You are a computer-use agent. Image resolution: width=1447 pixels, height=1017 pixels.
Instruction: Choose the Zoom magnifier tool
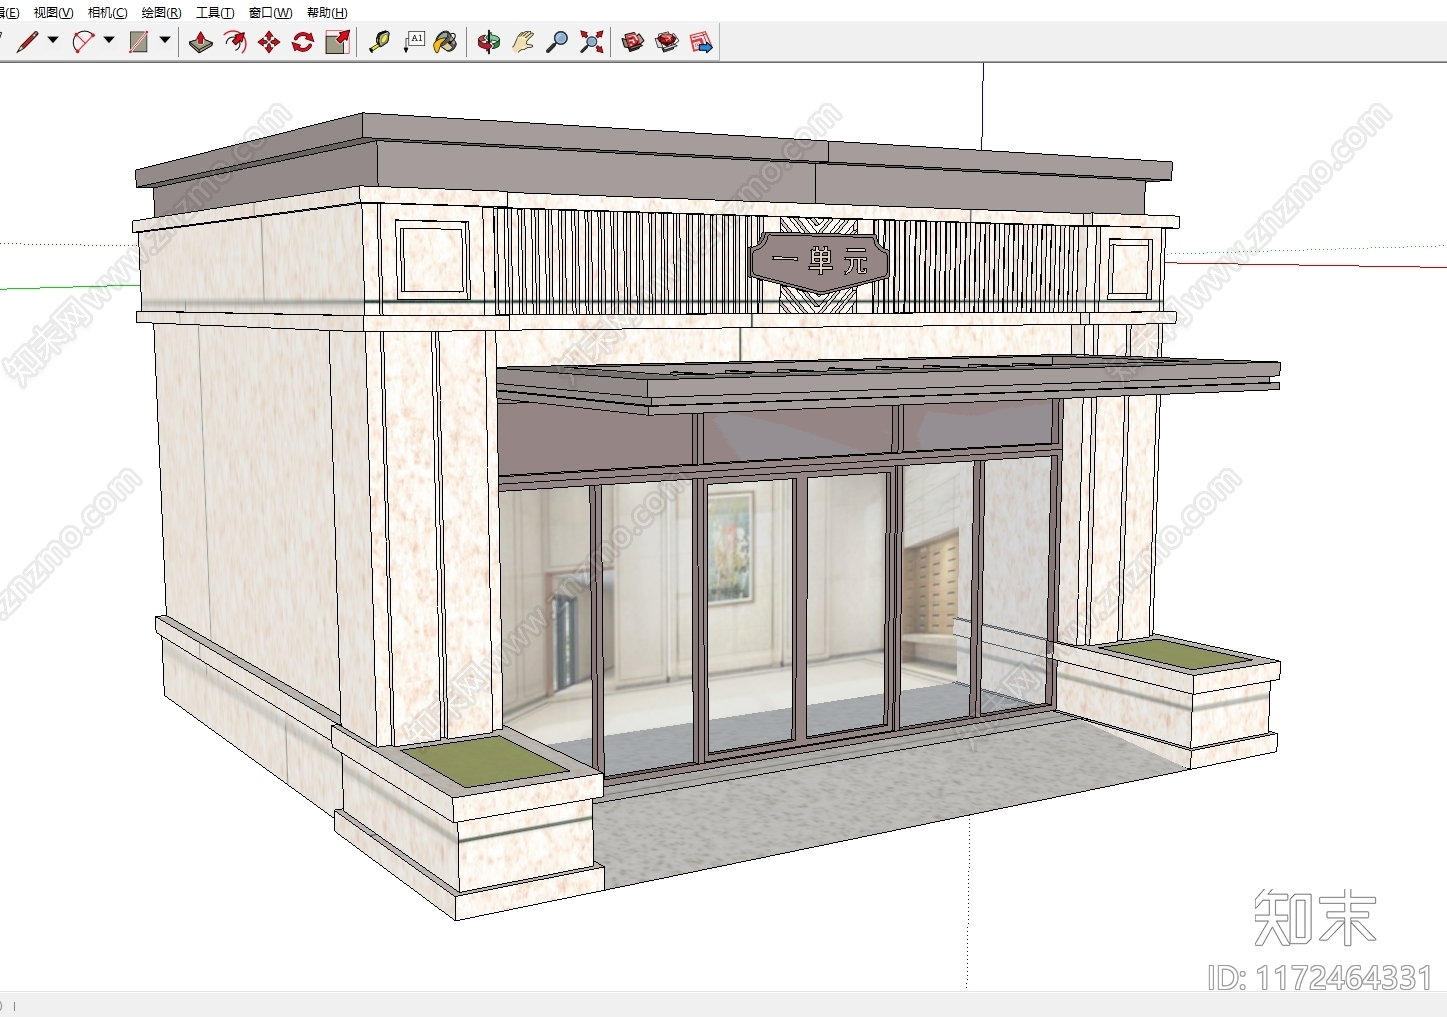point(557,42)
